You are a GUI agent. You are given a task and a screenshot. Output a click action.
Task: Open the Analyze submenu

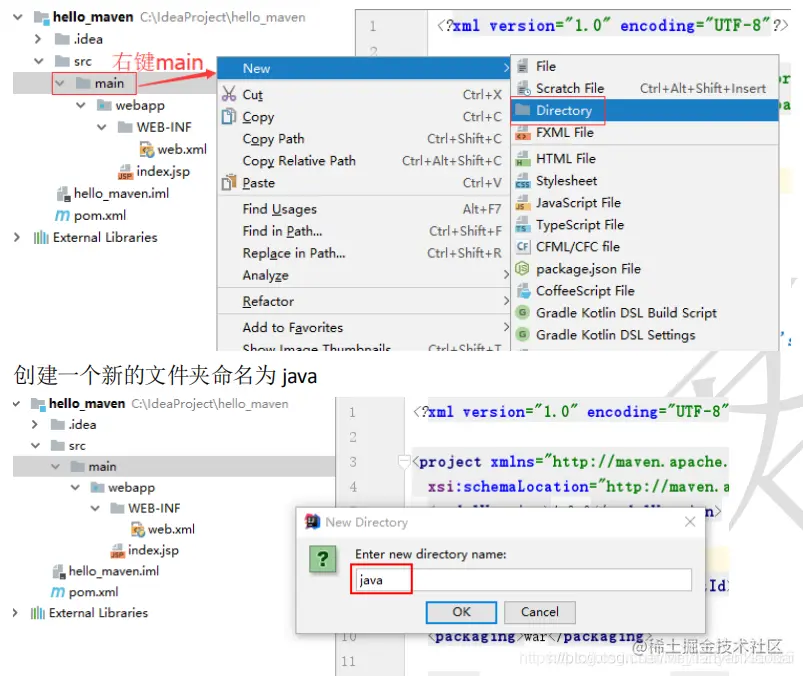coord(364,275)
